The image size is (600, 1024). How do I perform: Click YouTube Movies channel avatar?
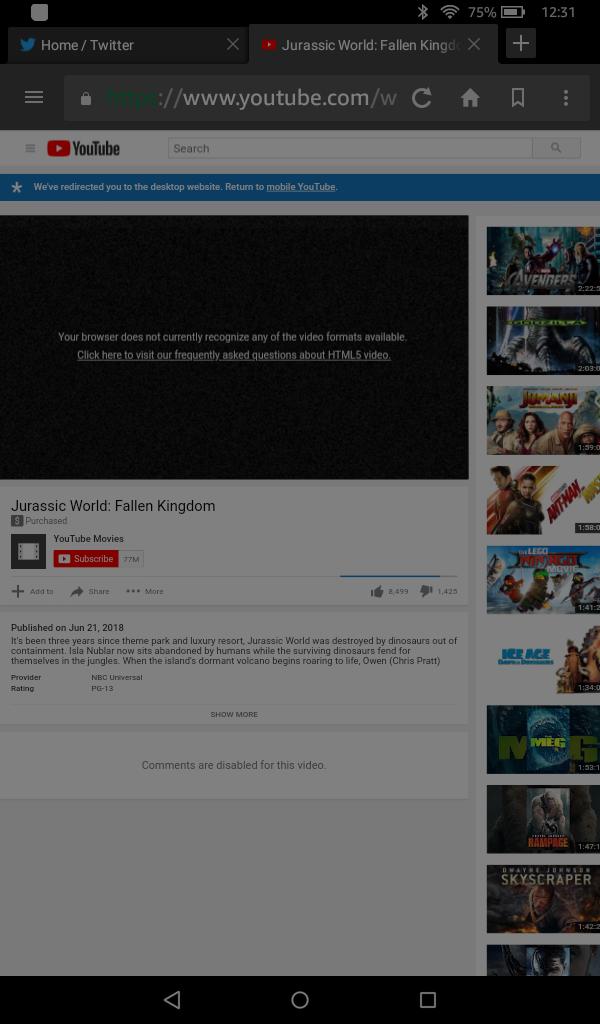[x=28, y=551]
